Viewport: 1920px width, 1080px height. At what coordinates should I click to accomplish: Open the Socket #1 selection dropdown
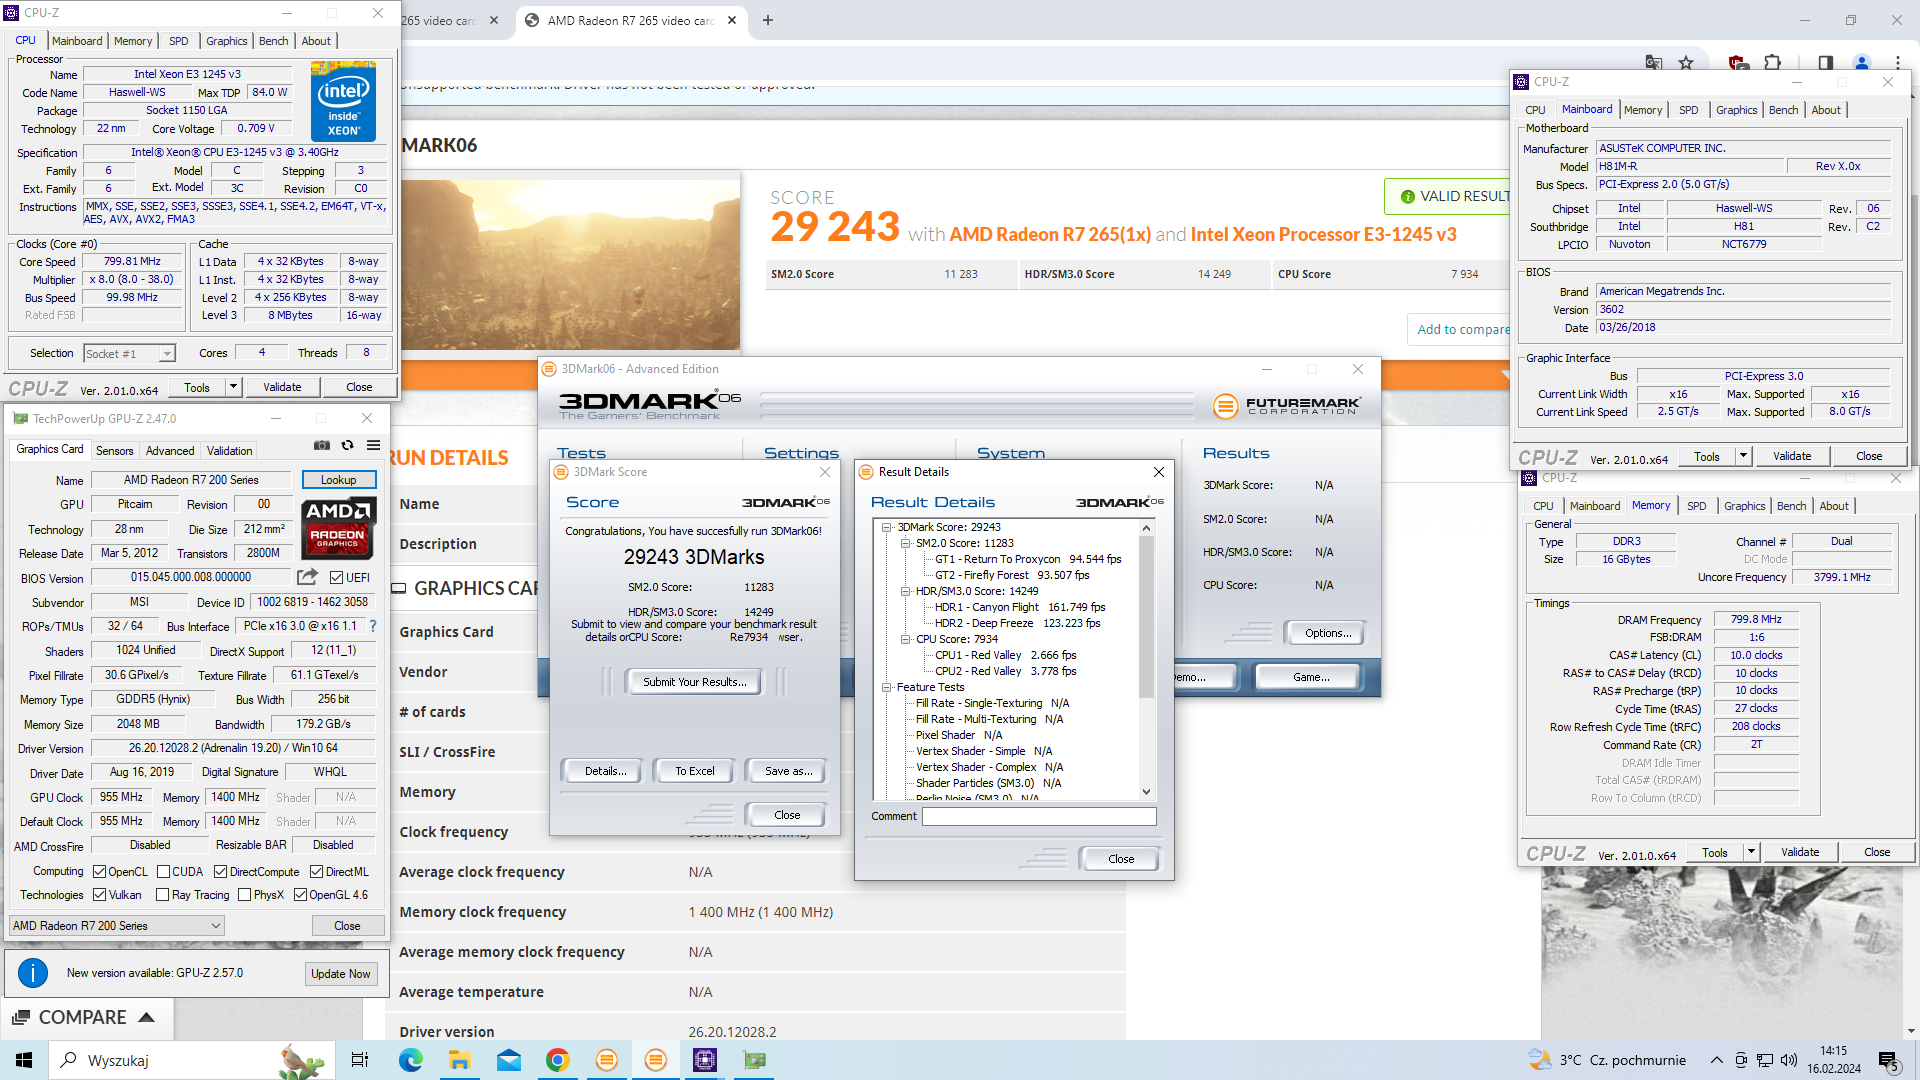tap(129, 353)
